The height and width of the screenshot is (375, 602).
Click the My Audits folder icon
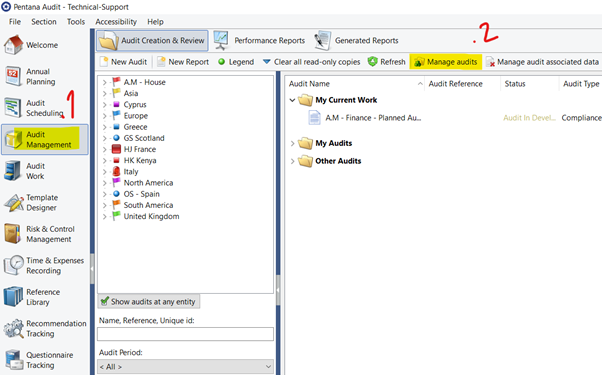(306, 143)
